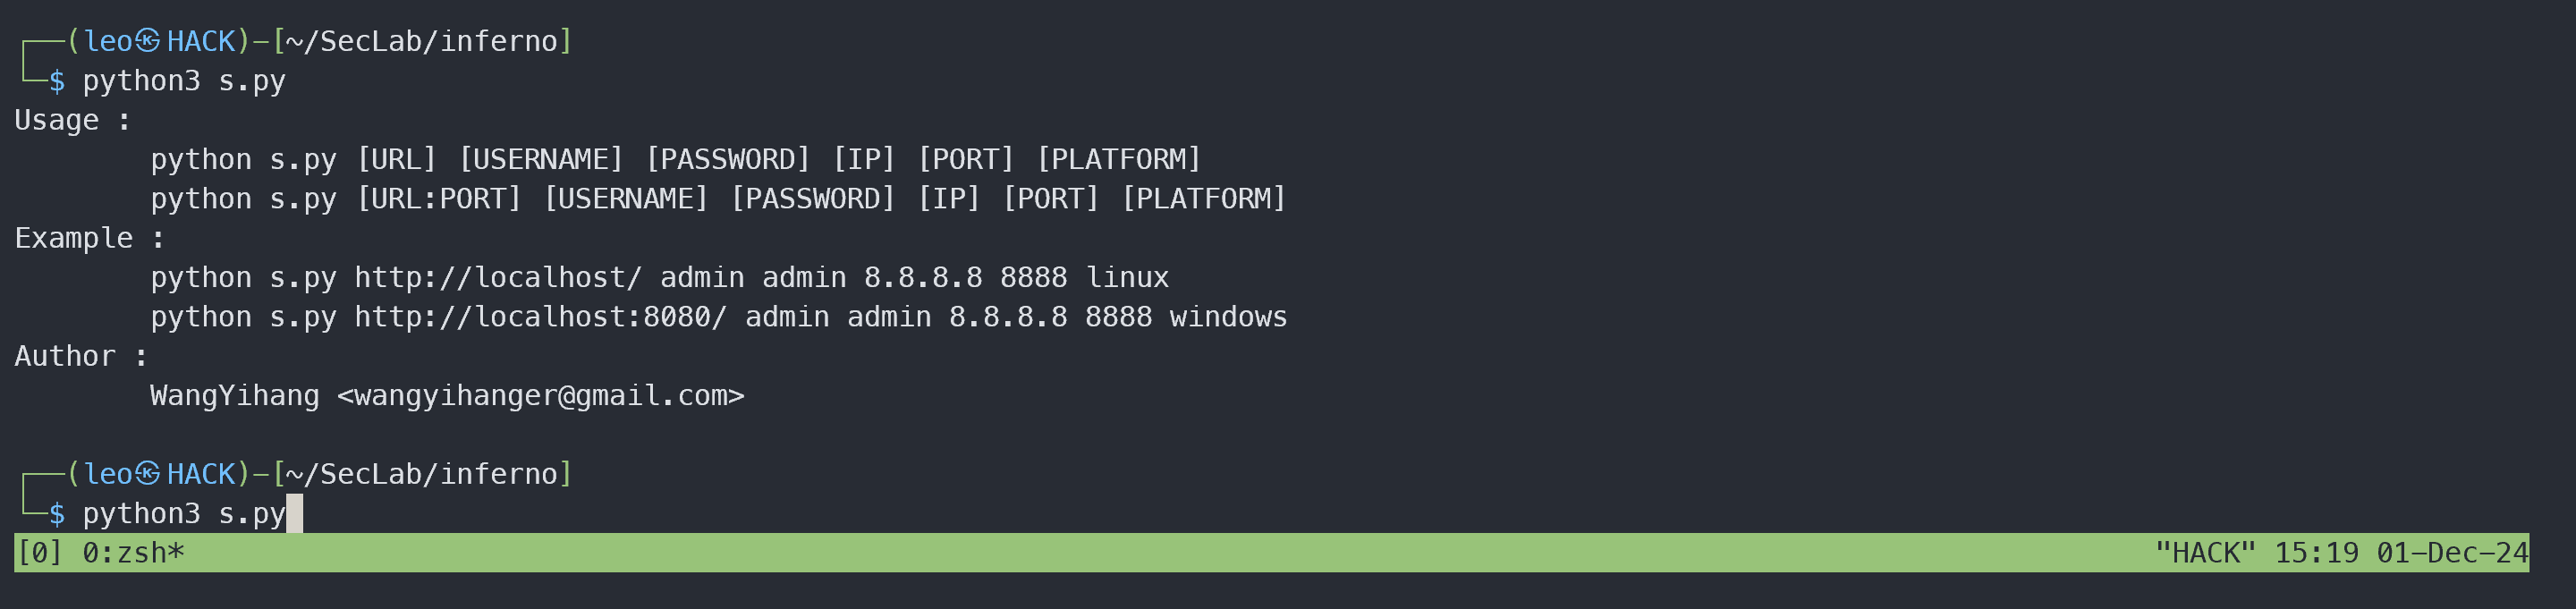This screenshot has height=609, width=2576.
Task: Click the http://localhost/ URL in linux example
Action: pos(498,277)
